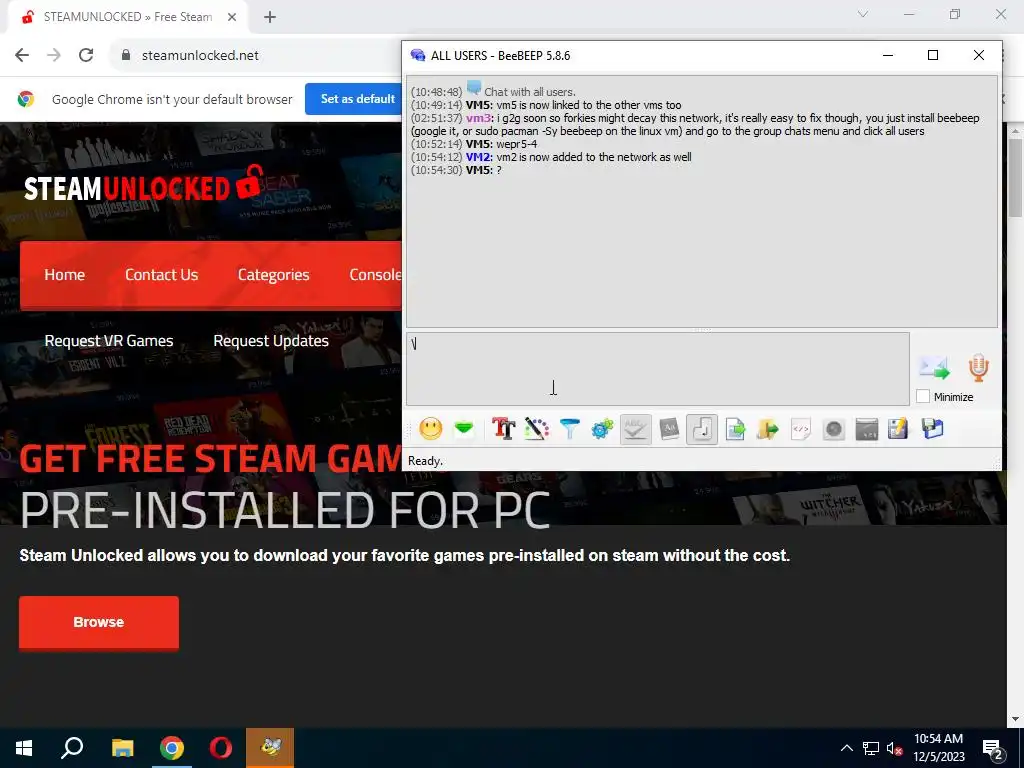
Task: Toggle the word completion dictionary icon
Action: coord(669,429)
